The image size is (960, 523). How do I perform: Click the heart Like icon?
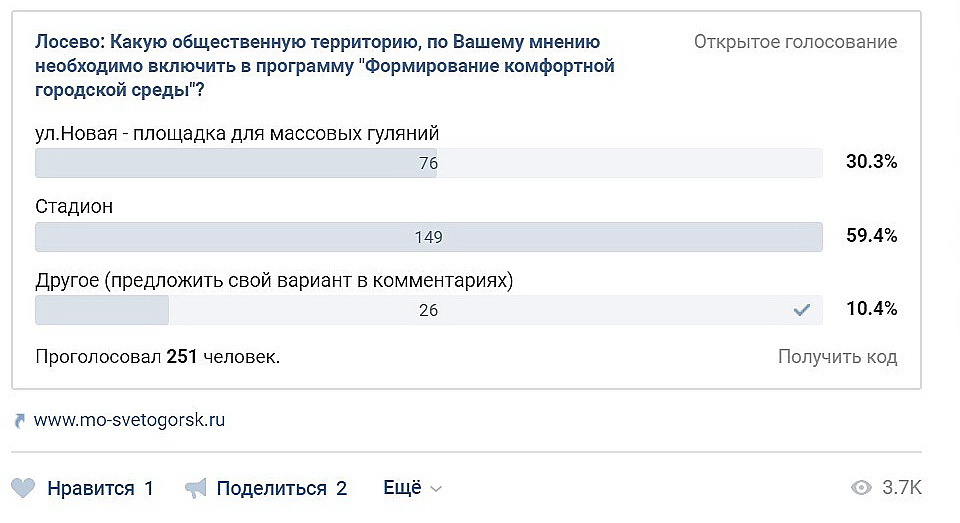pyautogui.click(x=23, y=488)
